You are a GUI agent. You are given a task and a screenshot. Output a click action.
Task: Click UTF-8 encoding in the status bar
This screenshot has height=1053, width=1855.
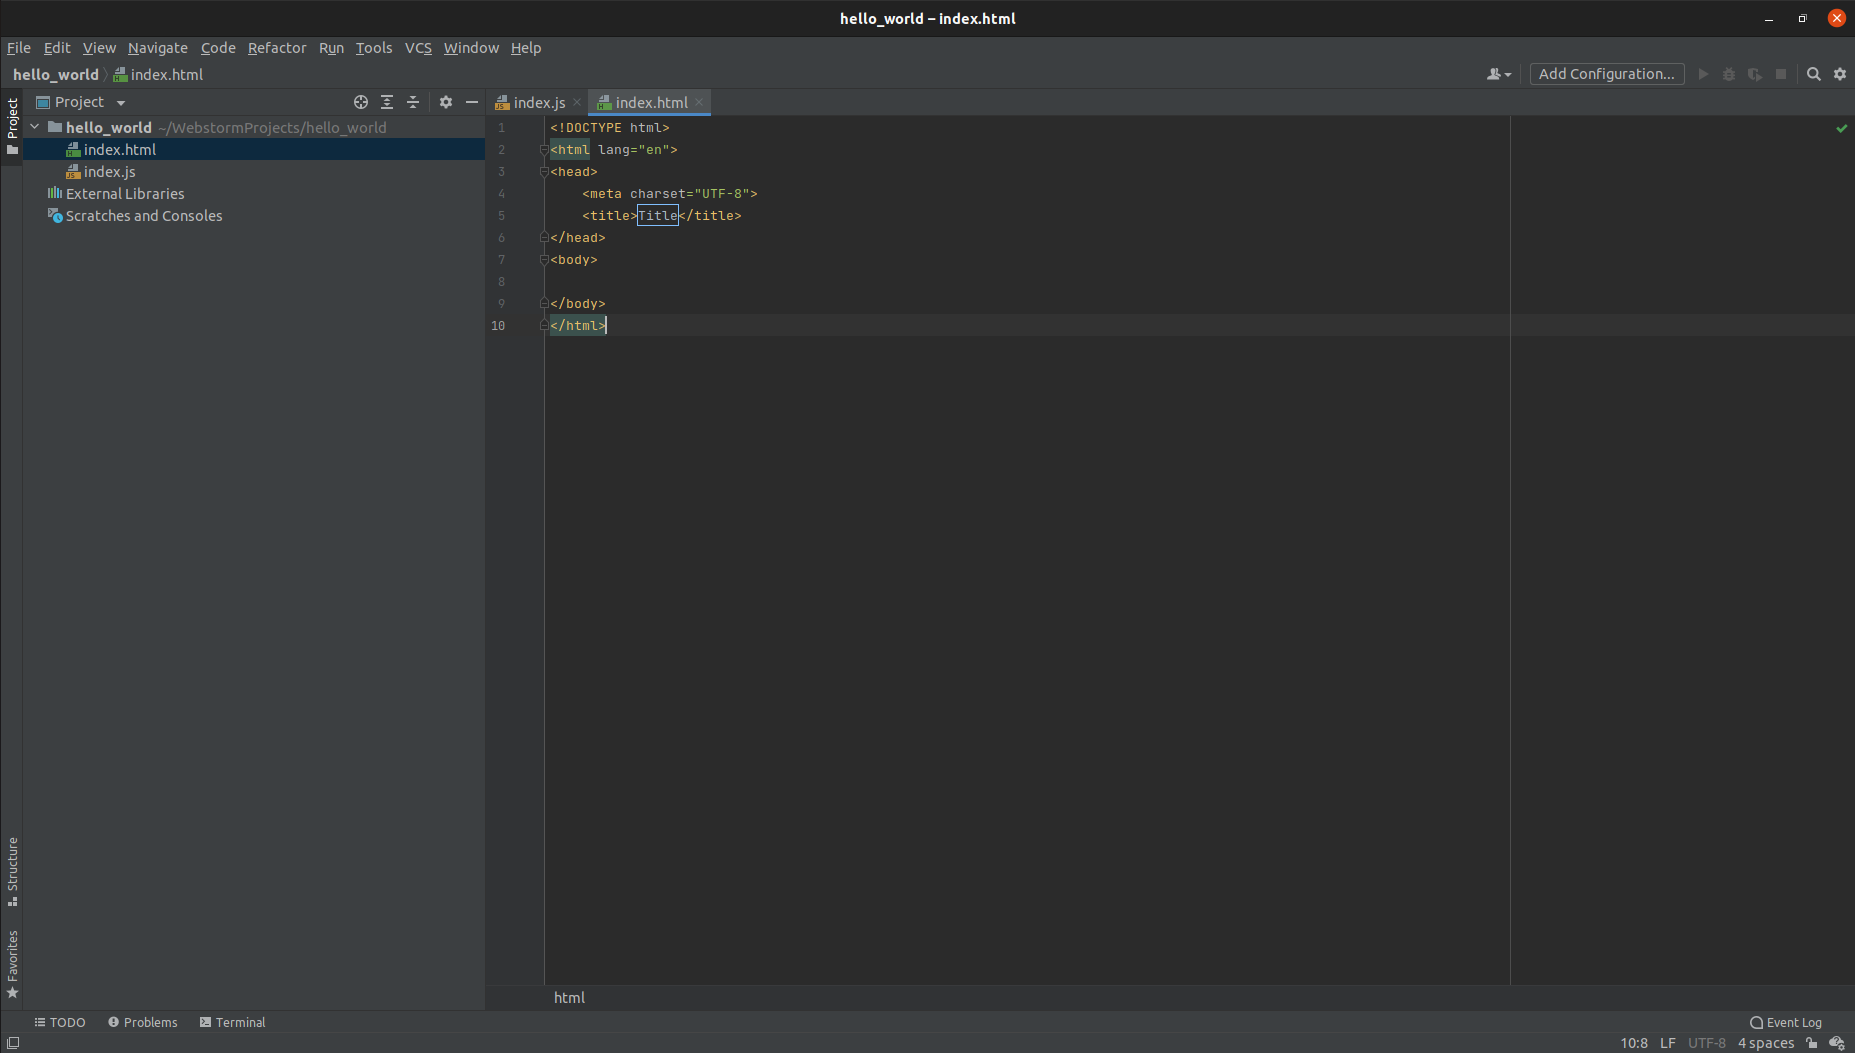click(1707, 1043)
